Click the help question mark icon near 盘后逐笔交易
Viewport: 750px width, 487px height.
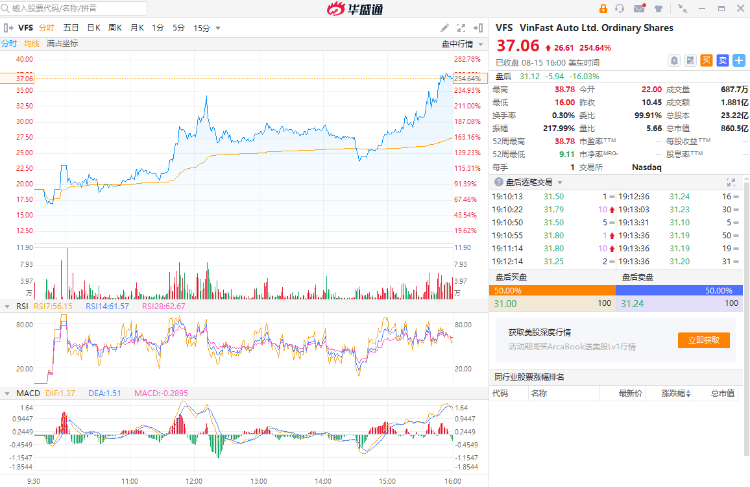click(499, 182)
